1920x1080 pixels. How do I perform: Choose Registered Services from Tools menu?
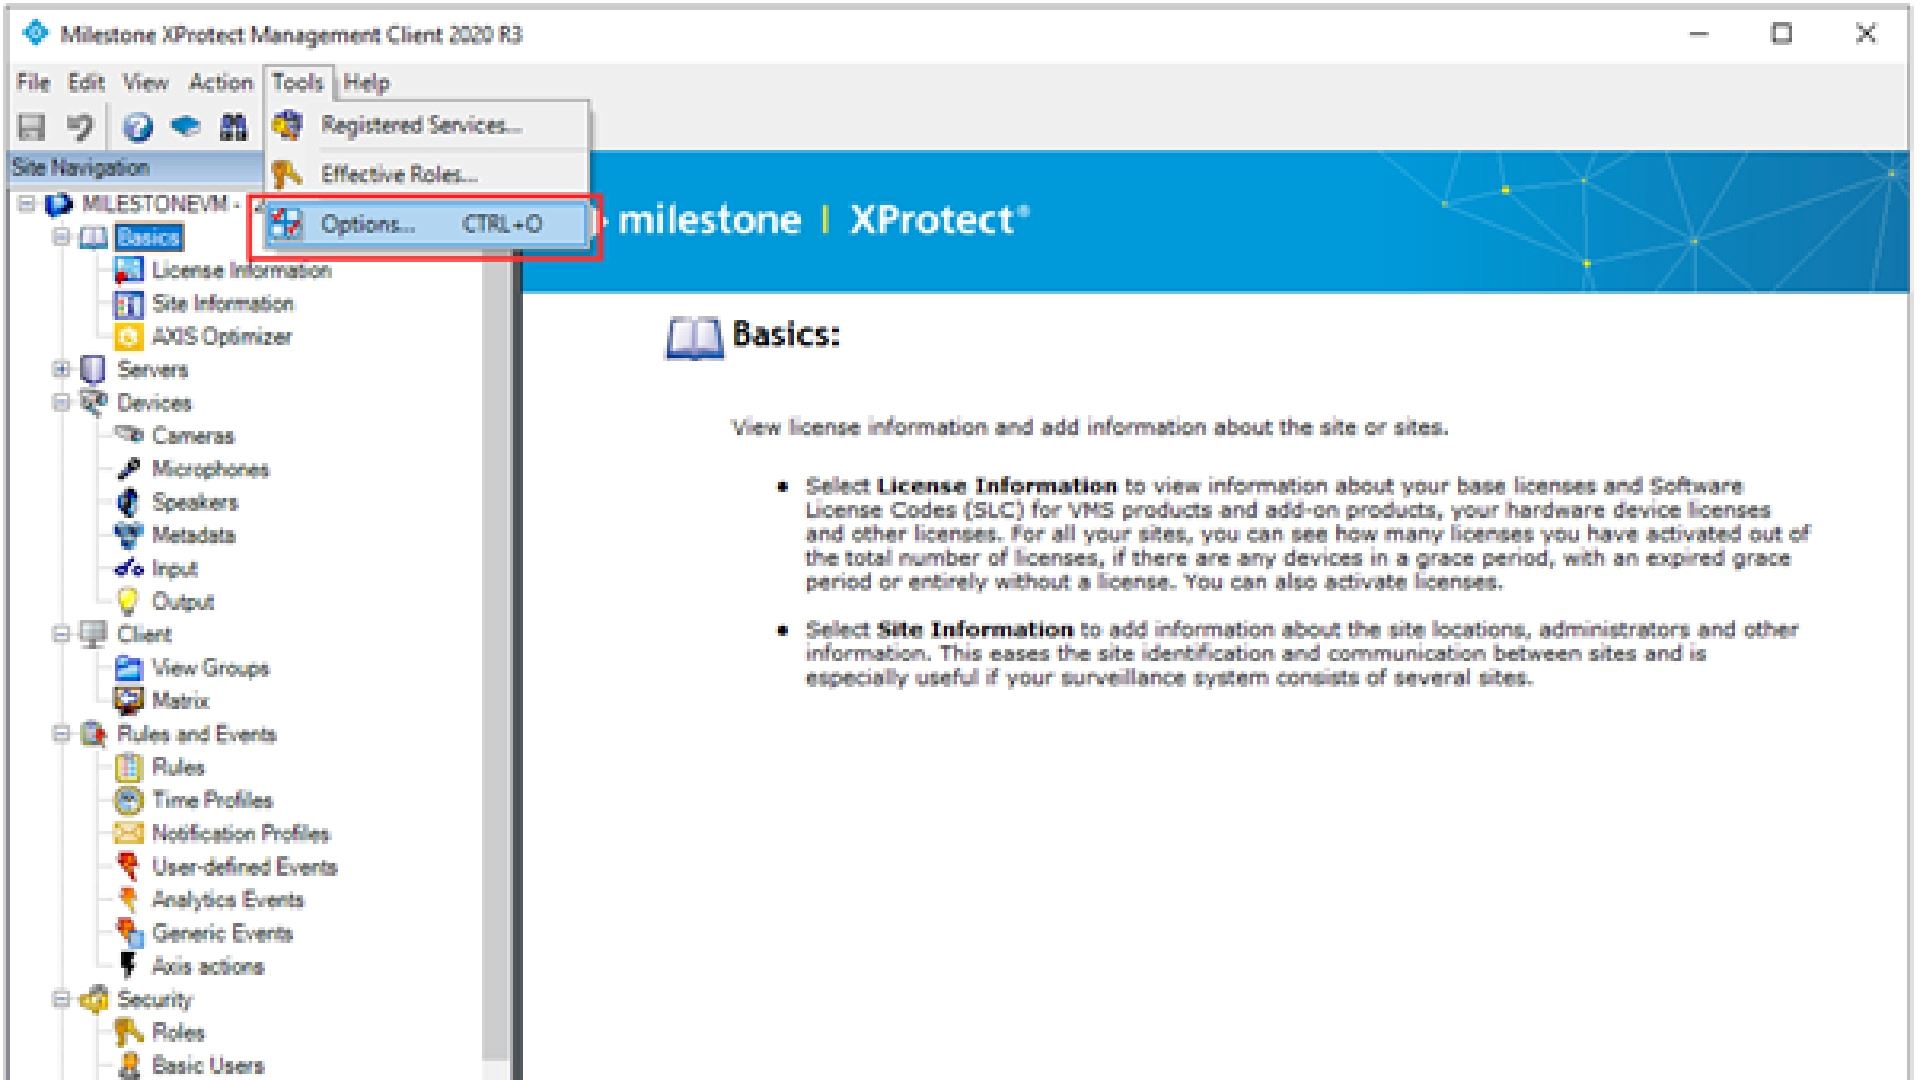click(x=427, y=126)
